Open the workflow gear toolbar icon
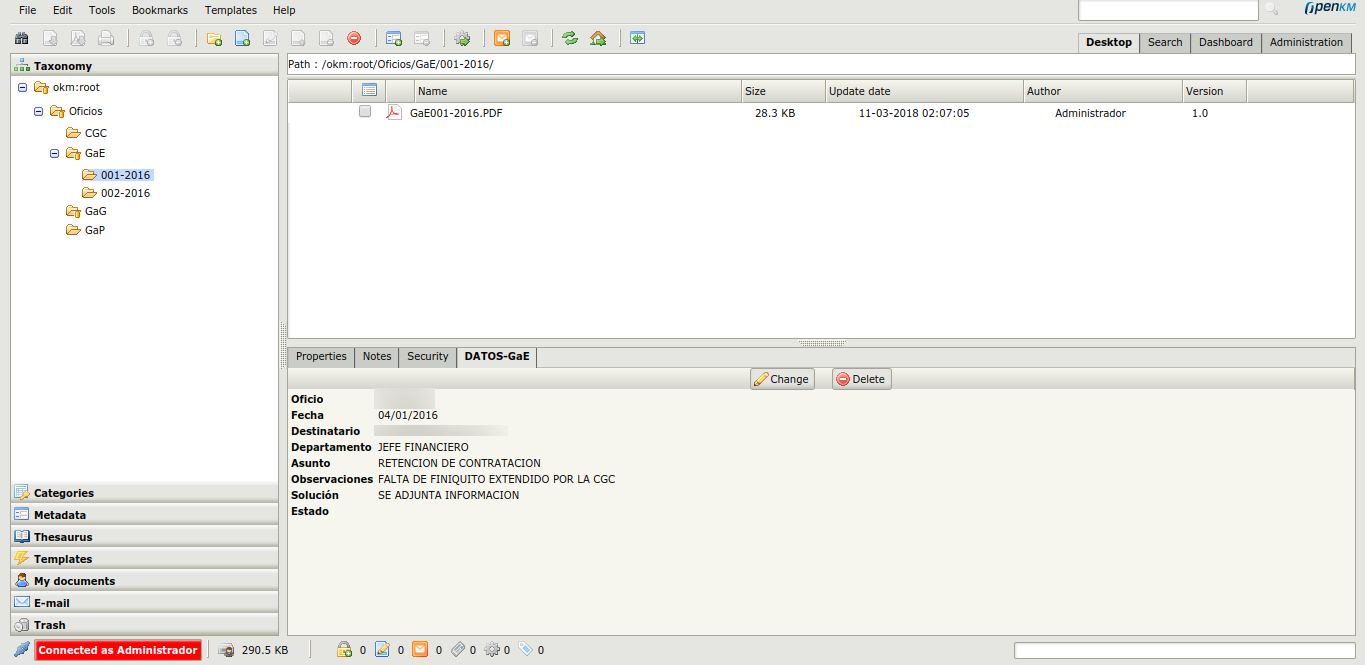1365x665 pixels. click(x=462, y=37)
